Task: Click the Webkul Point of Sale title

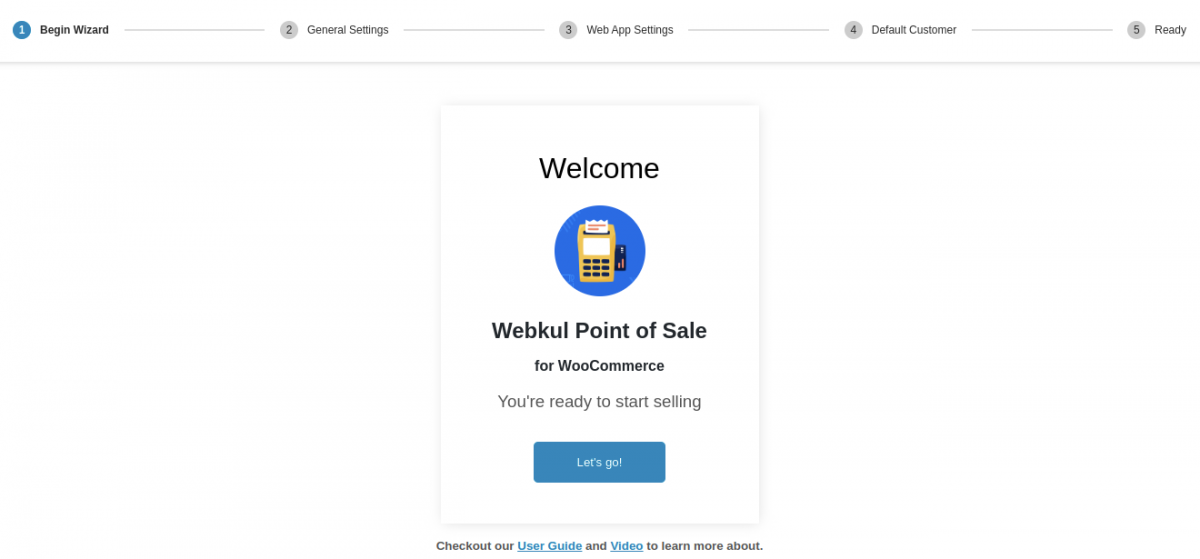Action: tap(599, 331)
